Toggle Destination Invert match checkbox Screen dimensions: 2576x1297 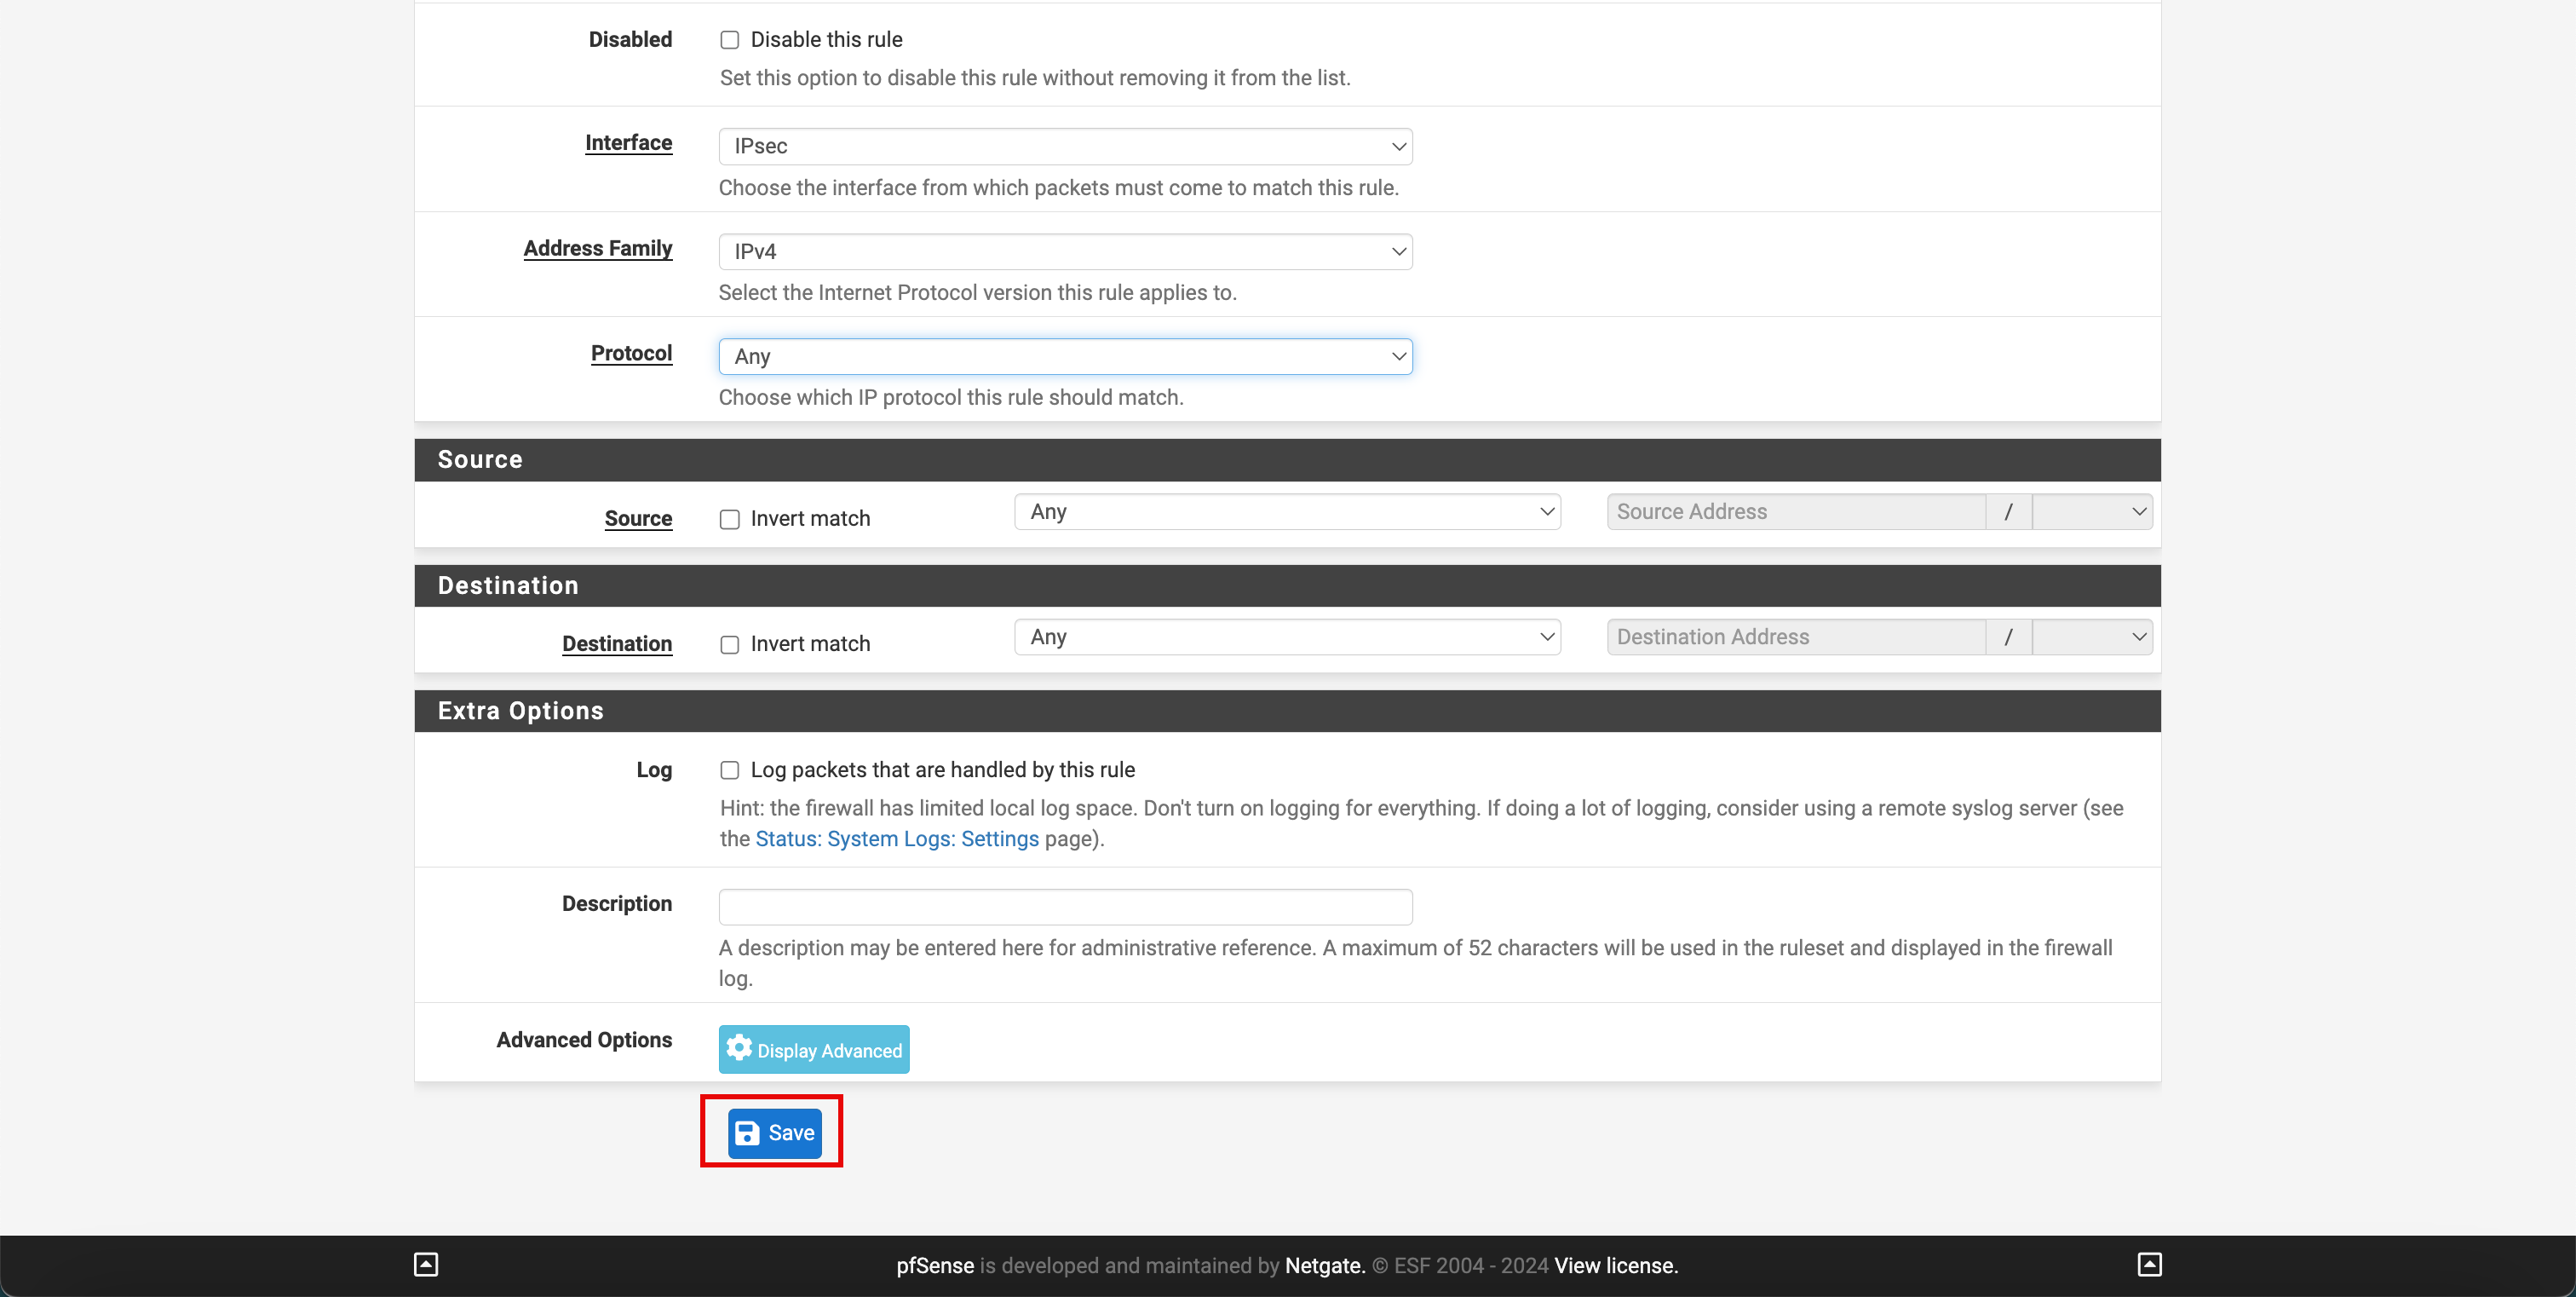click(729, 643)
